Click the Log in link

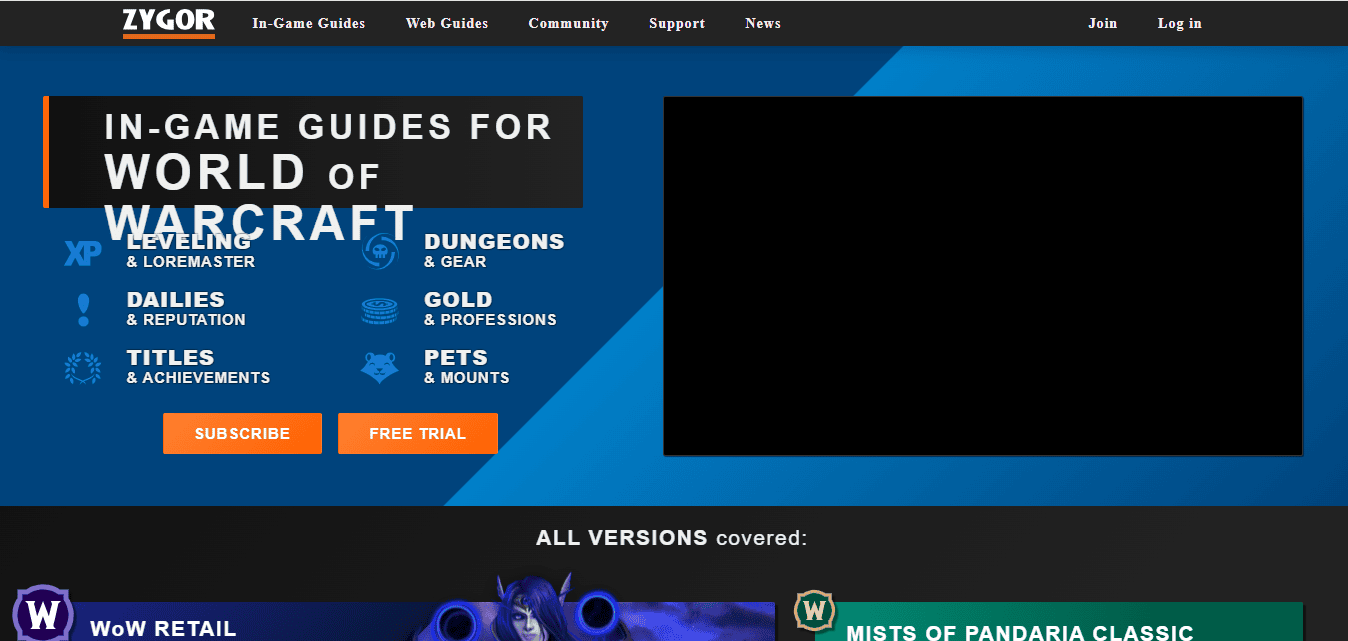point(1180,23)
